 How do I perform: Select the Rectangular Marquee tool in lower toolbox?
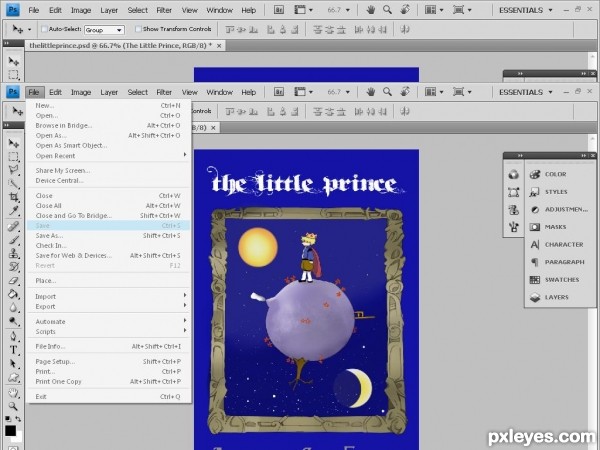click(13, 157)
